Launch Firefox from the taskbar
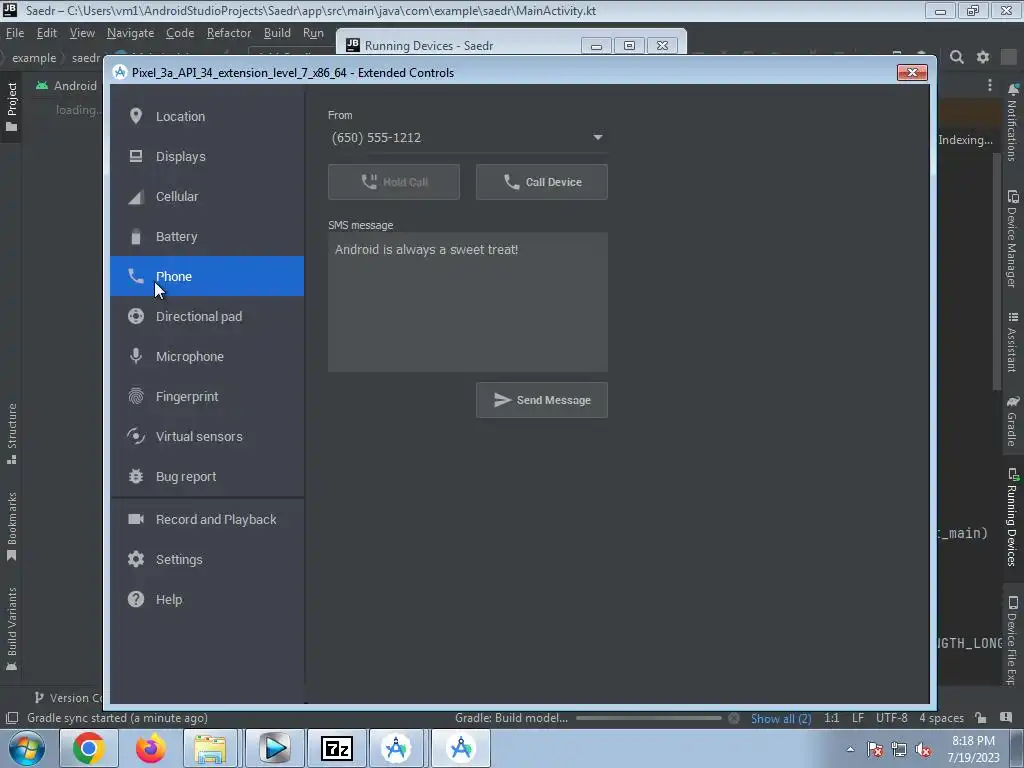 (x=150, y=748)
